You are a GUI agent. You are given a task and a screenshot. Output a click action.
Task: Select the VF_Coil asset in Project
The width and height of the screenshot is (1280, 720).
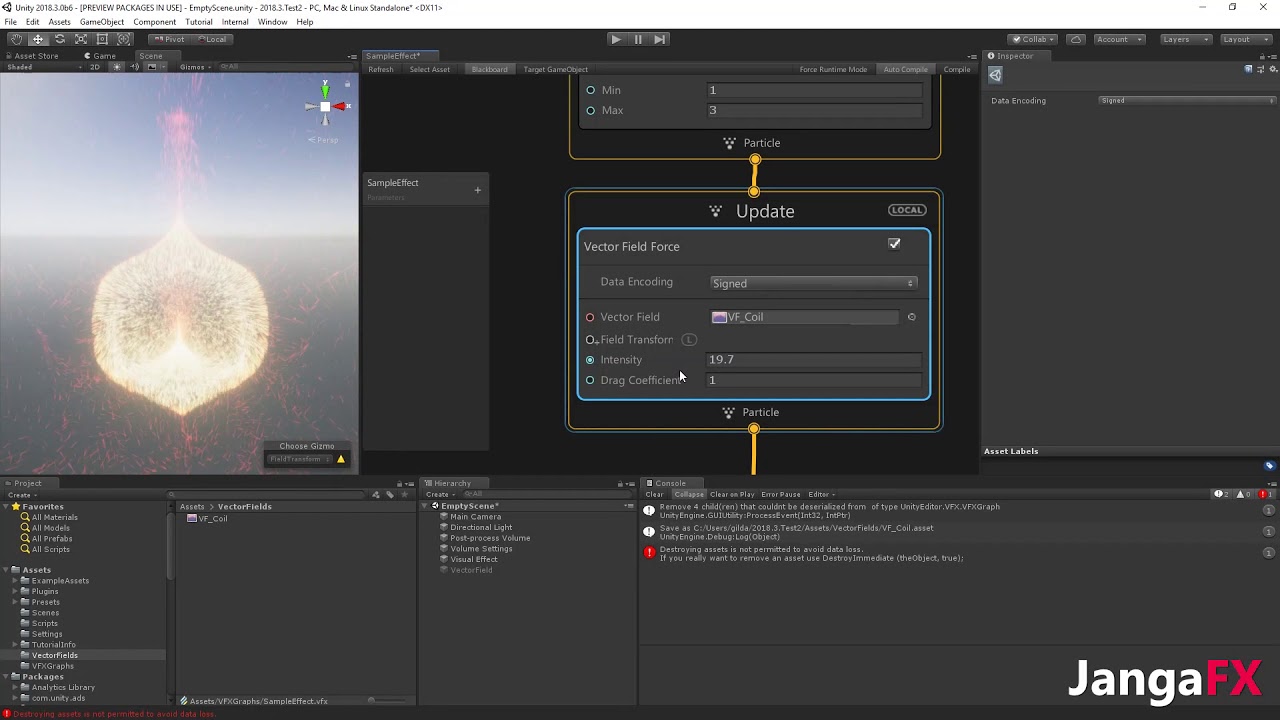coord(207,518)
